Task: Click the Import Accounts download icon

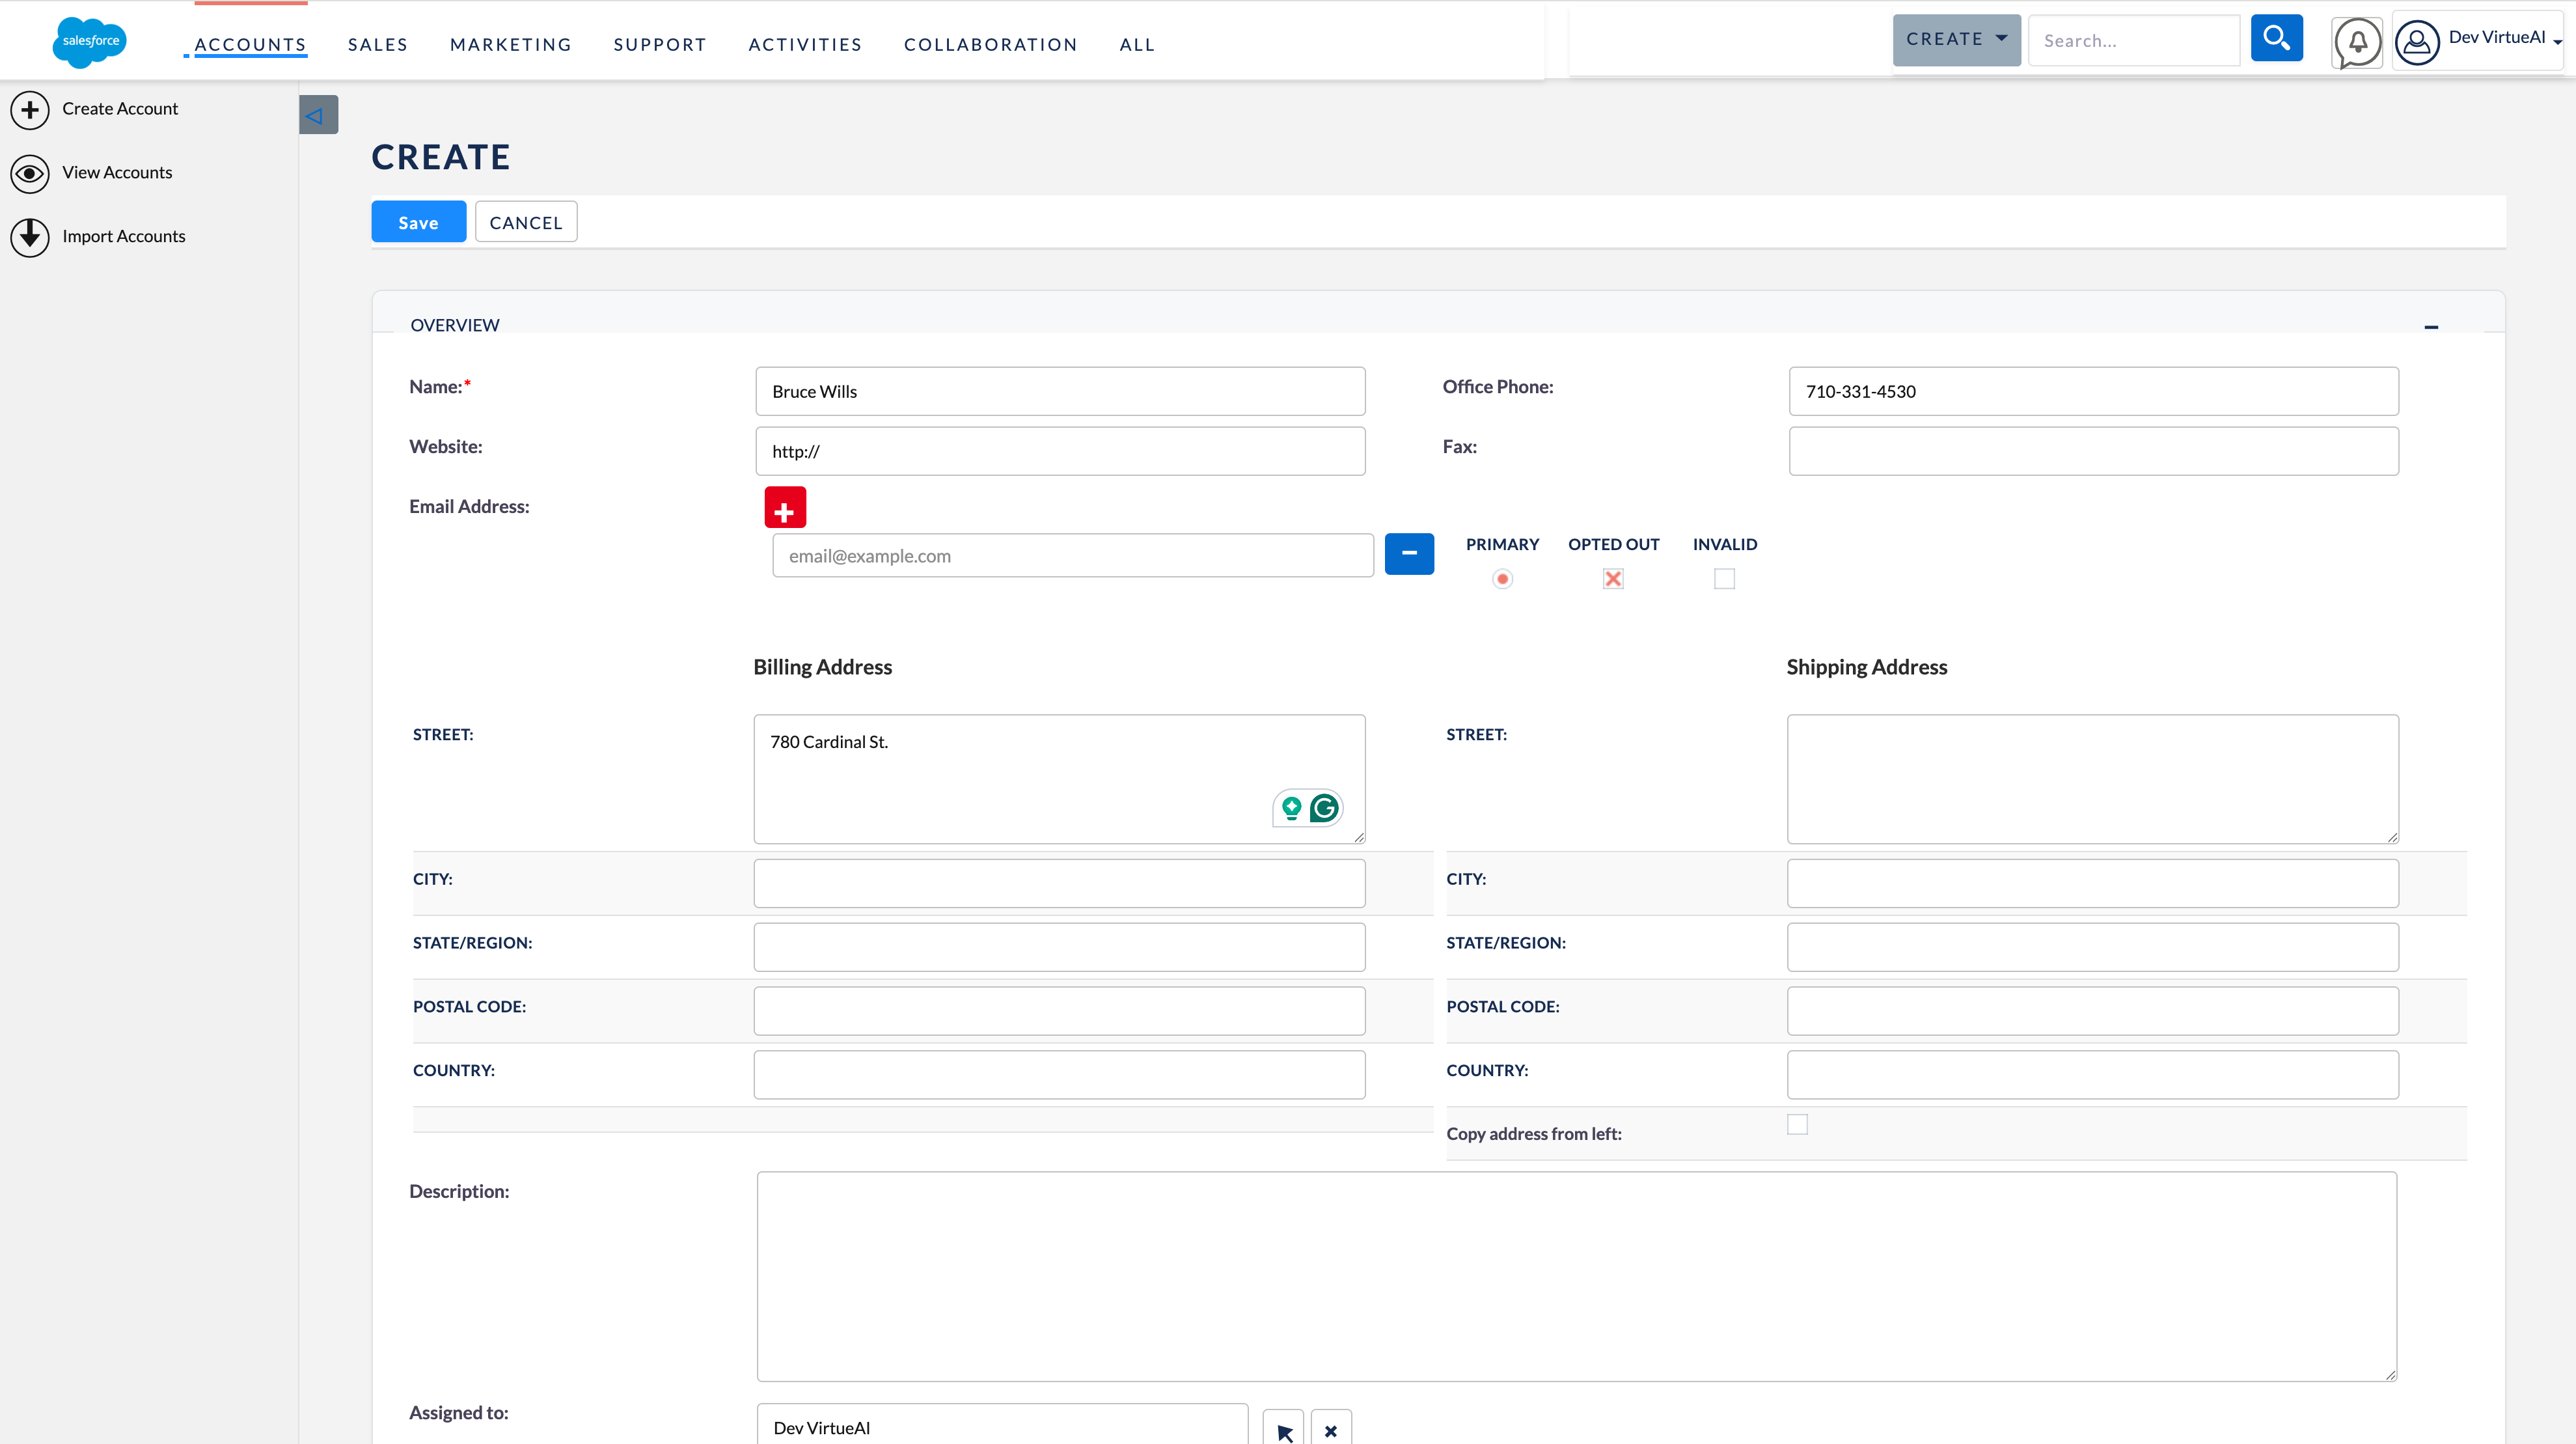Action: pyautogui.click(x=30, y=237)
